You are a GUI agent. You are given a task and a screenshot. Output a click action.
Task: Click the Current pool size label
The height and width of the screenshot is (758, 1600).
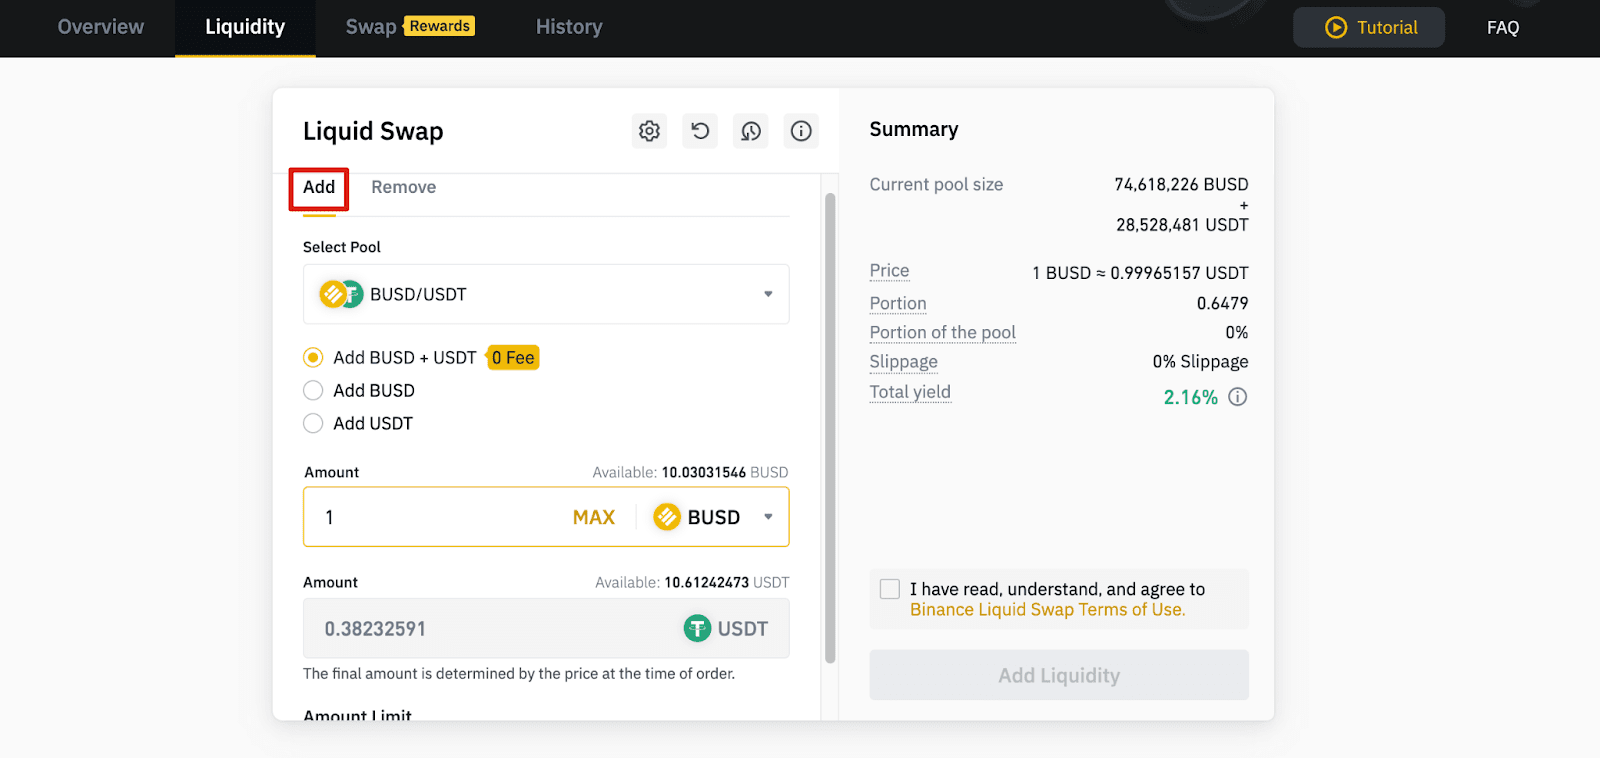(936, 184)
